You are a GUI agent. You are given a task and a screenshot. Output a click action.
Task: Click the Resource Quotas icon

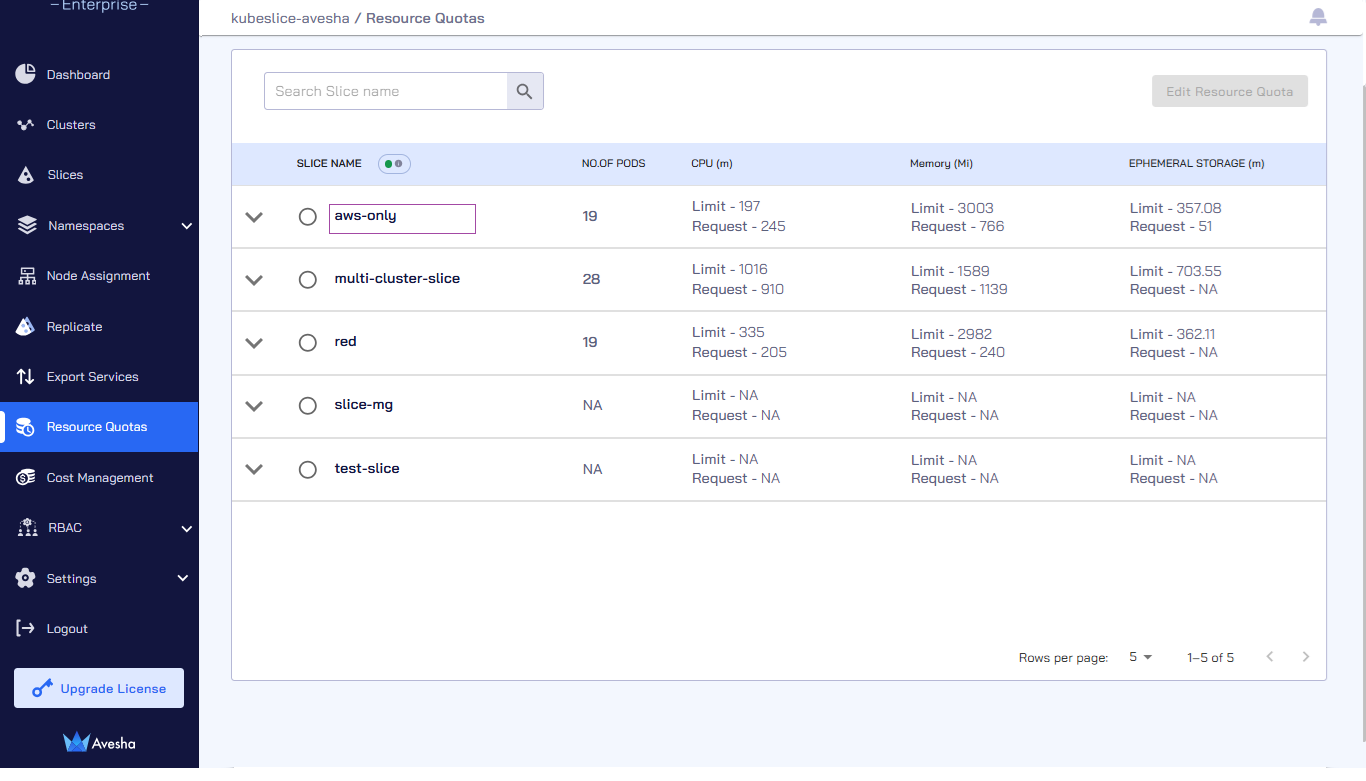tap(26, 427)
